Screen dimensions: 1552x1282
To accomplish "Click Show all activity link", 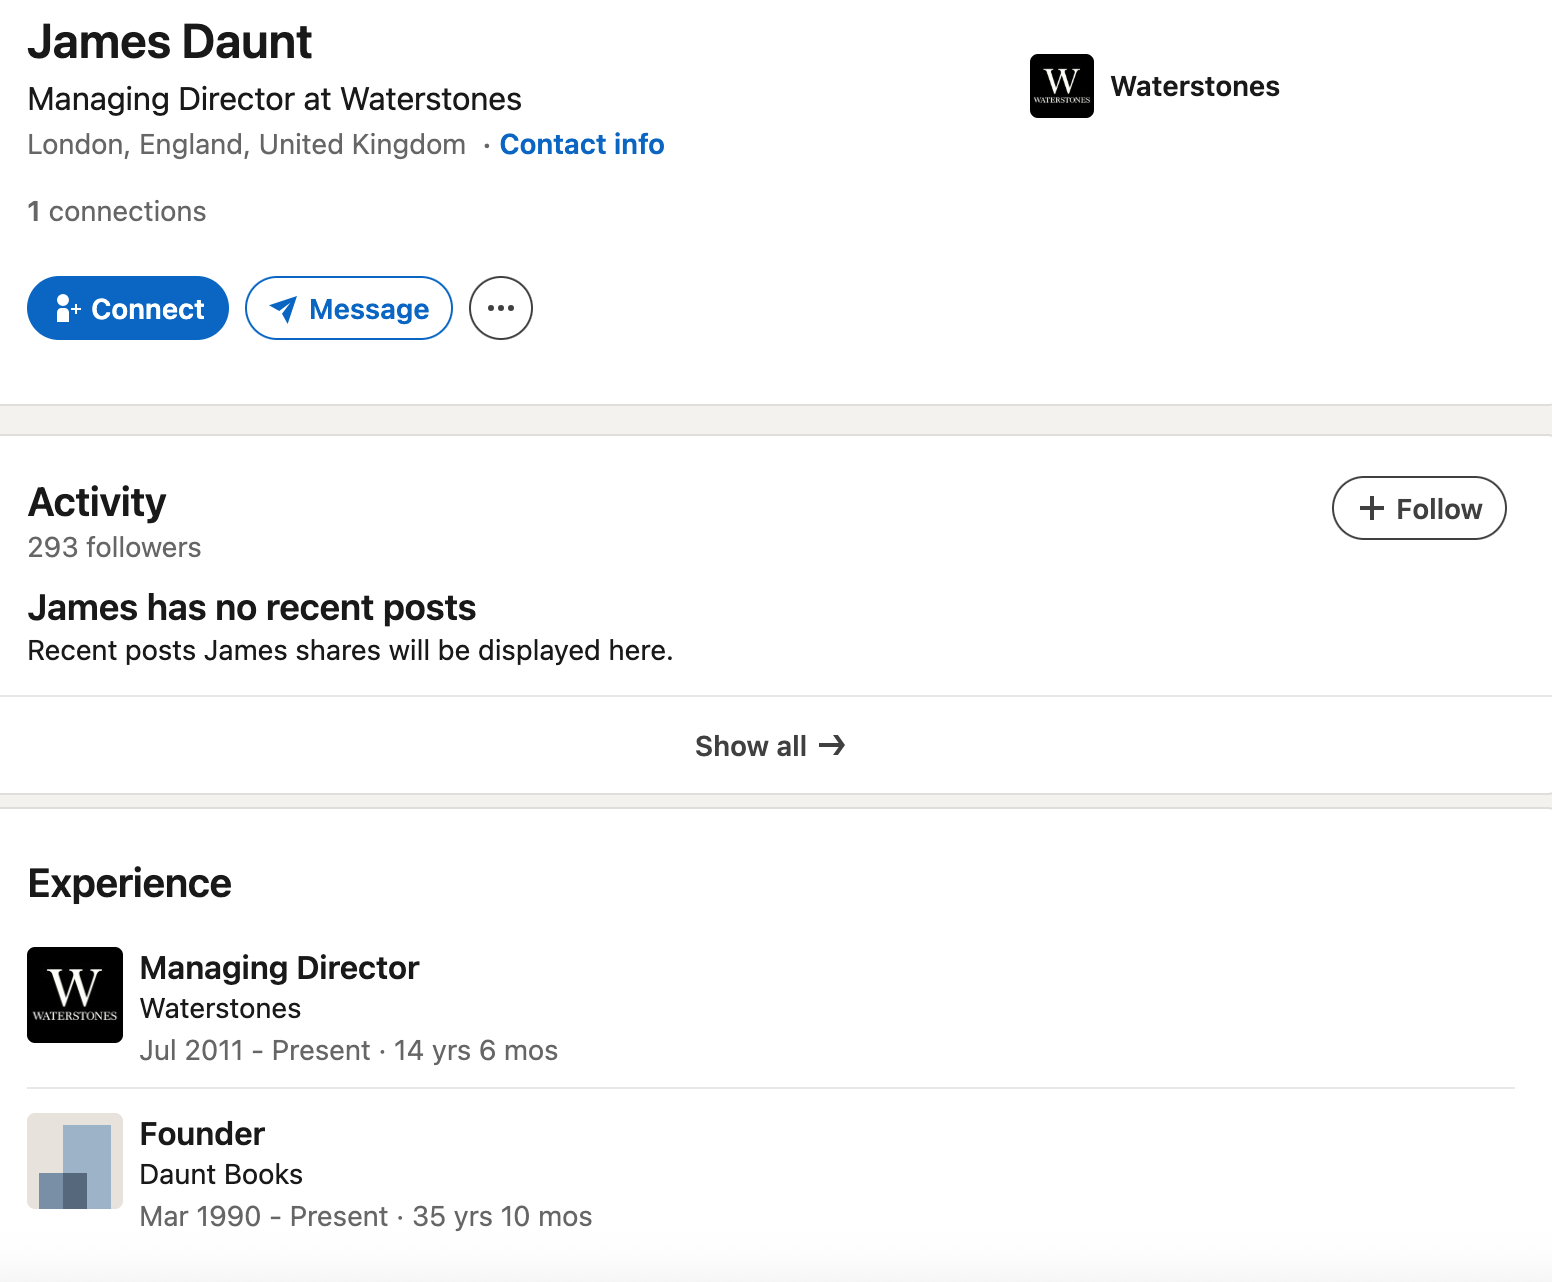I will pos(770,746).
